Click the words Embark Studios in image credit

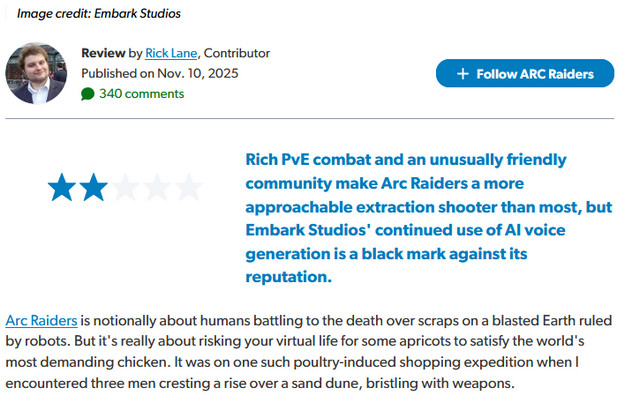click(140, 14)
